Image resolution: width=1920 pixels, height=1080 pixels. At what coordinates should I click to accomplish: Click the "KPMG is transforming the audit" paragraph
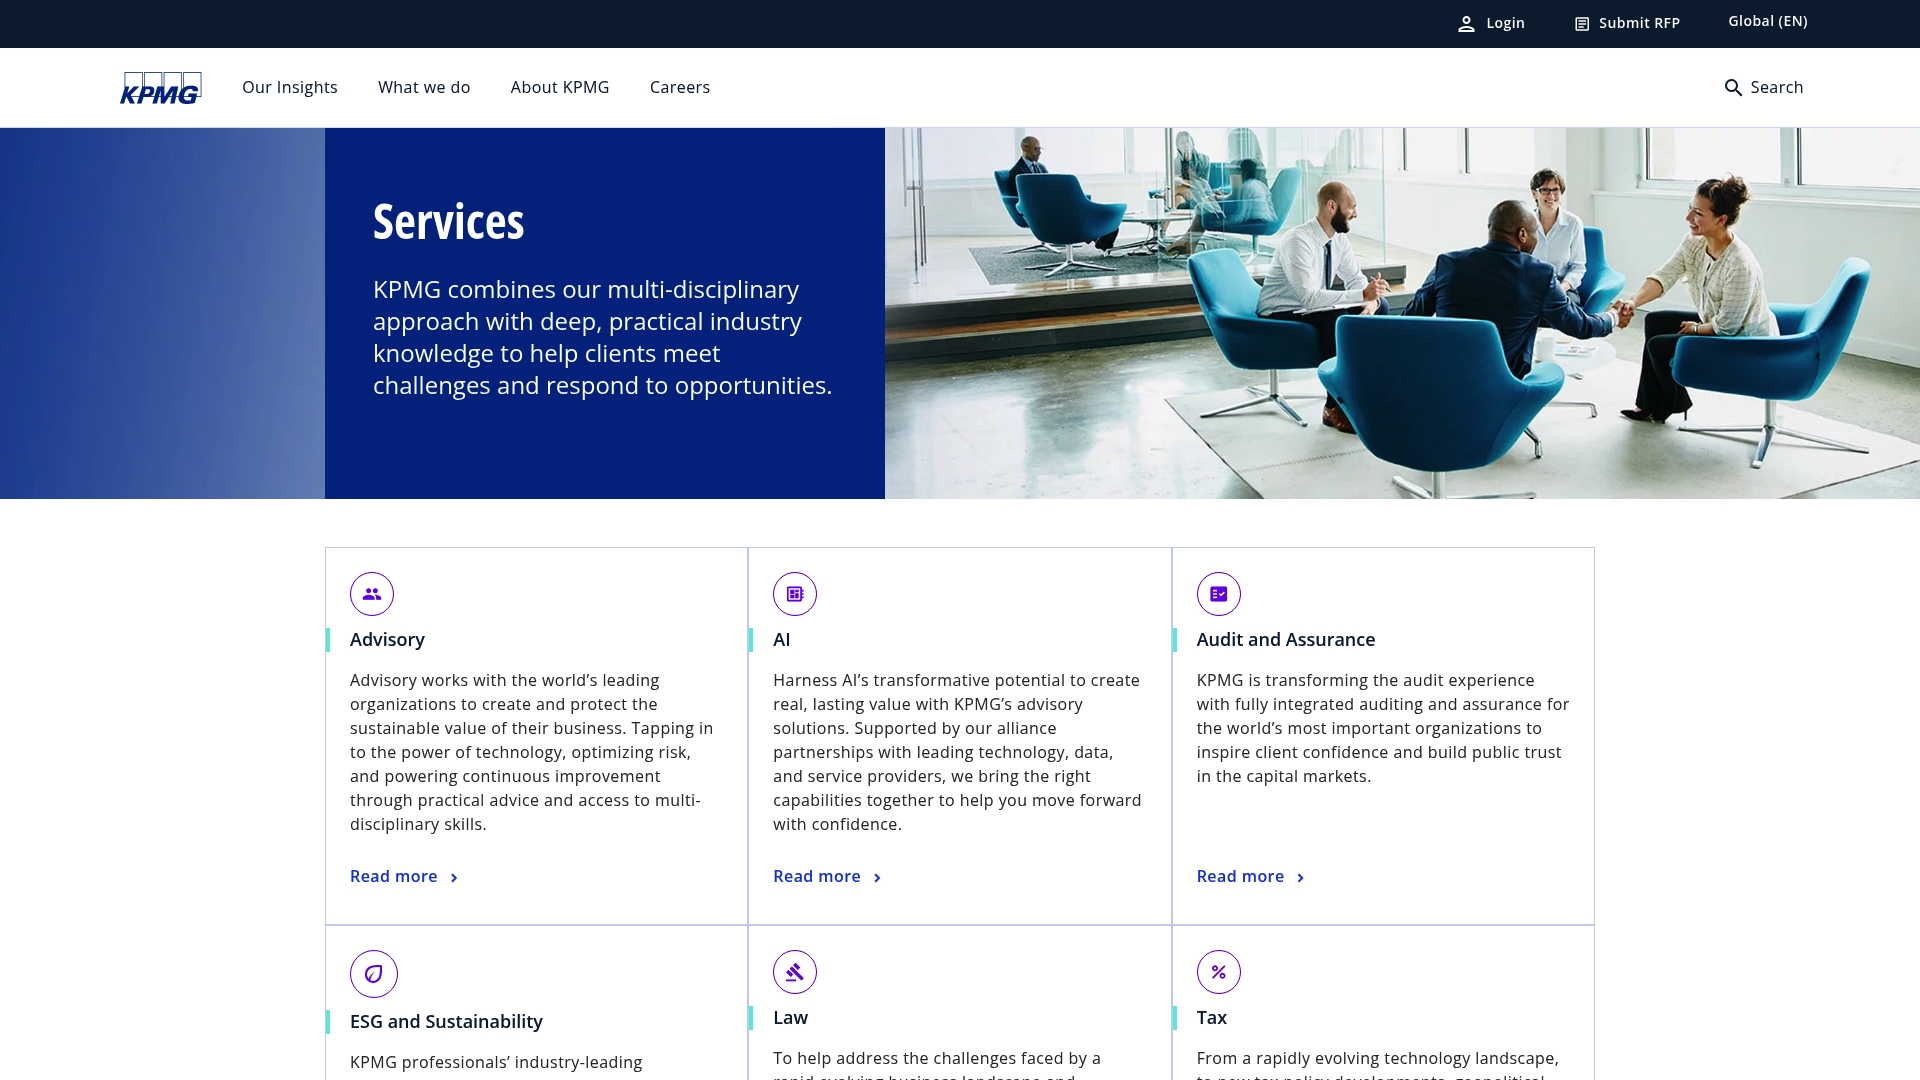tap(1383, 728)
